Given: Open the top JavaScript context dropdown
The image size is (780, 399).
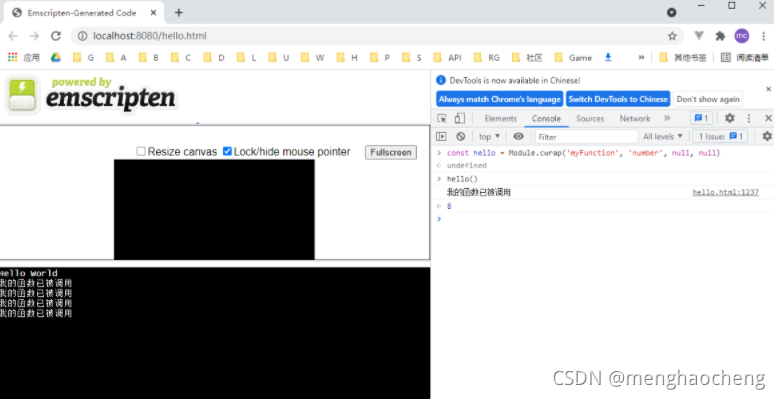Looking at the screenshot, I should tap(489, 136).
